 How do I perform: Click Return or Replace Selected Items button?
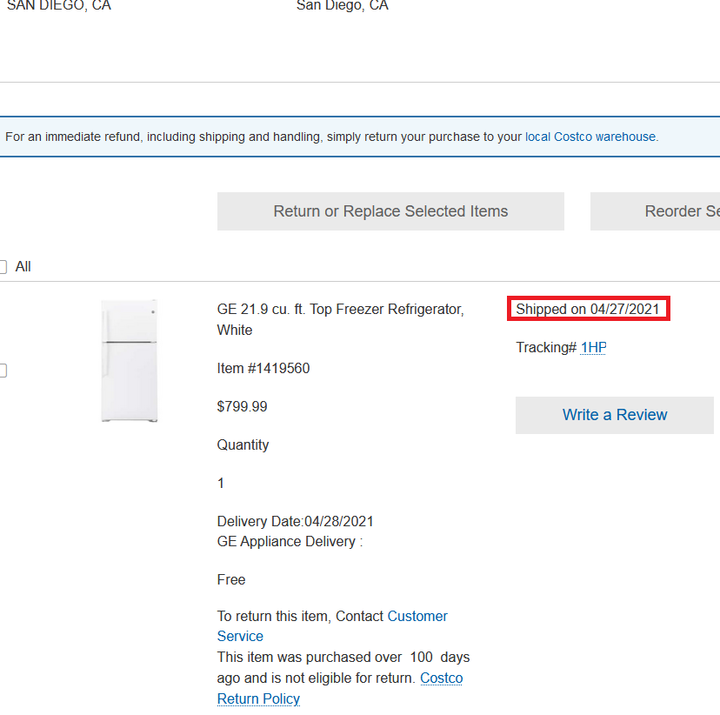390,211
